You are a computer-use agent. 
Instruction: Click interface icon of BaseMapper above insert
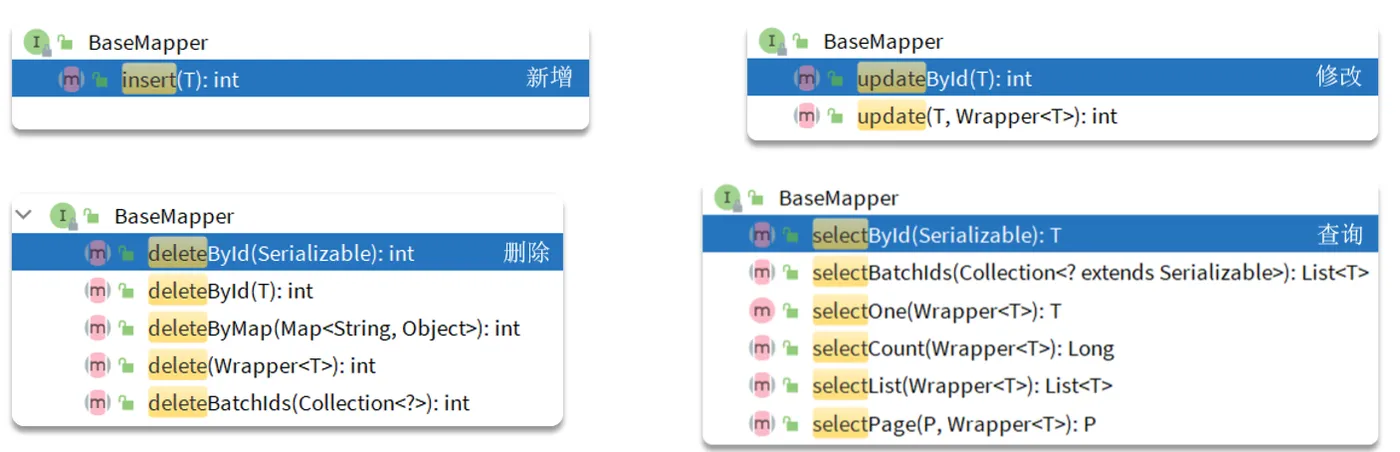[x=36, y=41]
